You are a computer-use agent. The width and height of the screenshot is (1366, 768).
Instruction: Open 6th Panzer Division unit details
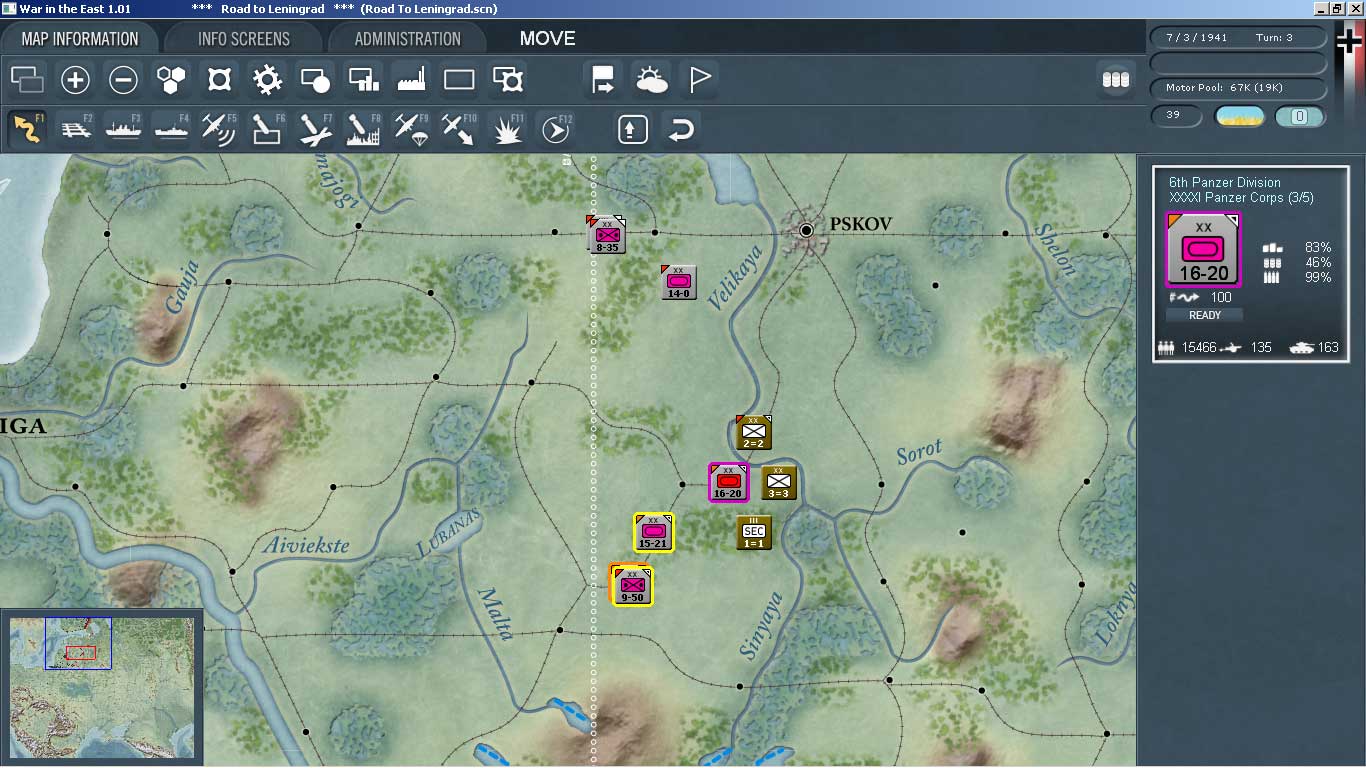1224,182
